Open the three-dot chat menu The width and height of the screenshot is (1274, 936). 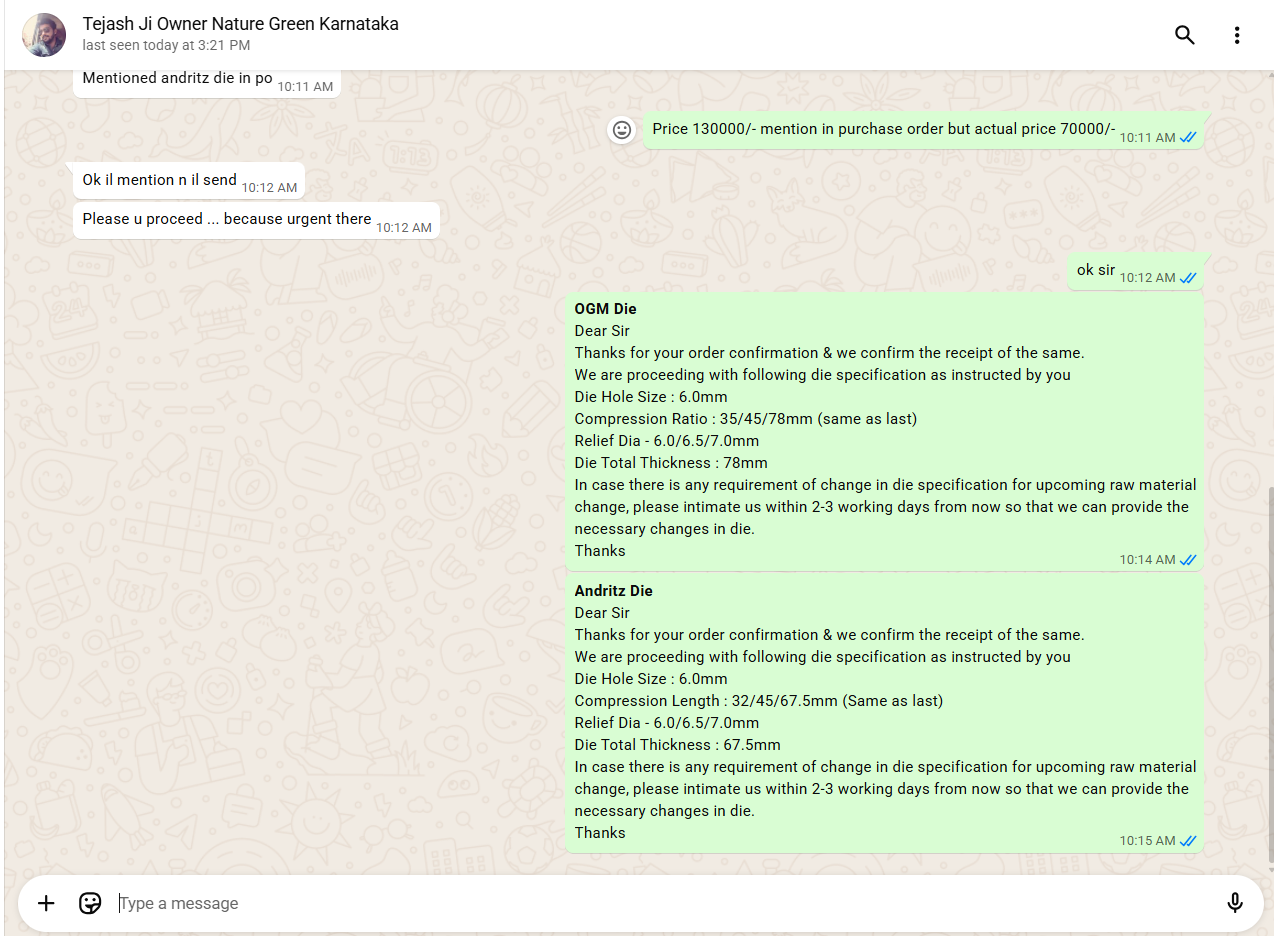pyautogui.click(x=1237, y=35)
